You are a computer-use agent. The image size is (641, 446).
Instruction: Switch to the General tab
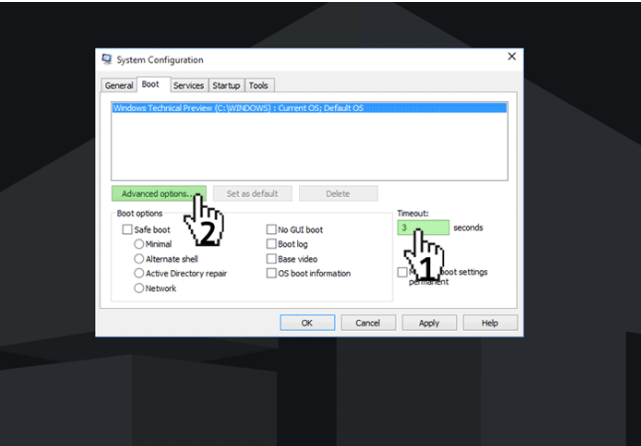tap(119, 85)
